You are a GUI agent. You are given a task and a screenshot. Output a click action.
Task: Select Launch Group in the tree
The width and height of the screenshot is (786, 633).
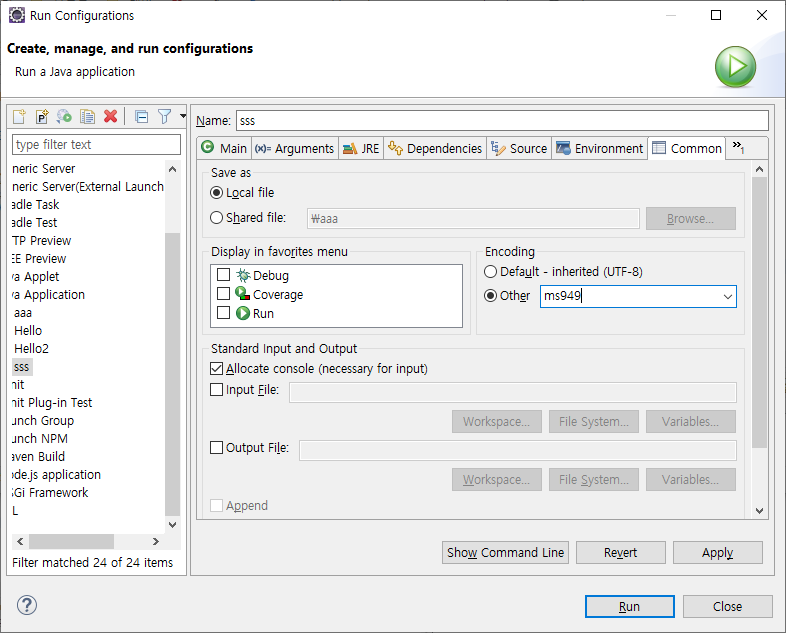point(43,420)
